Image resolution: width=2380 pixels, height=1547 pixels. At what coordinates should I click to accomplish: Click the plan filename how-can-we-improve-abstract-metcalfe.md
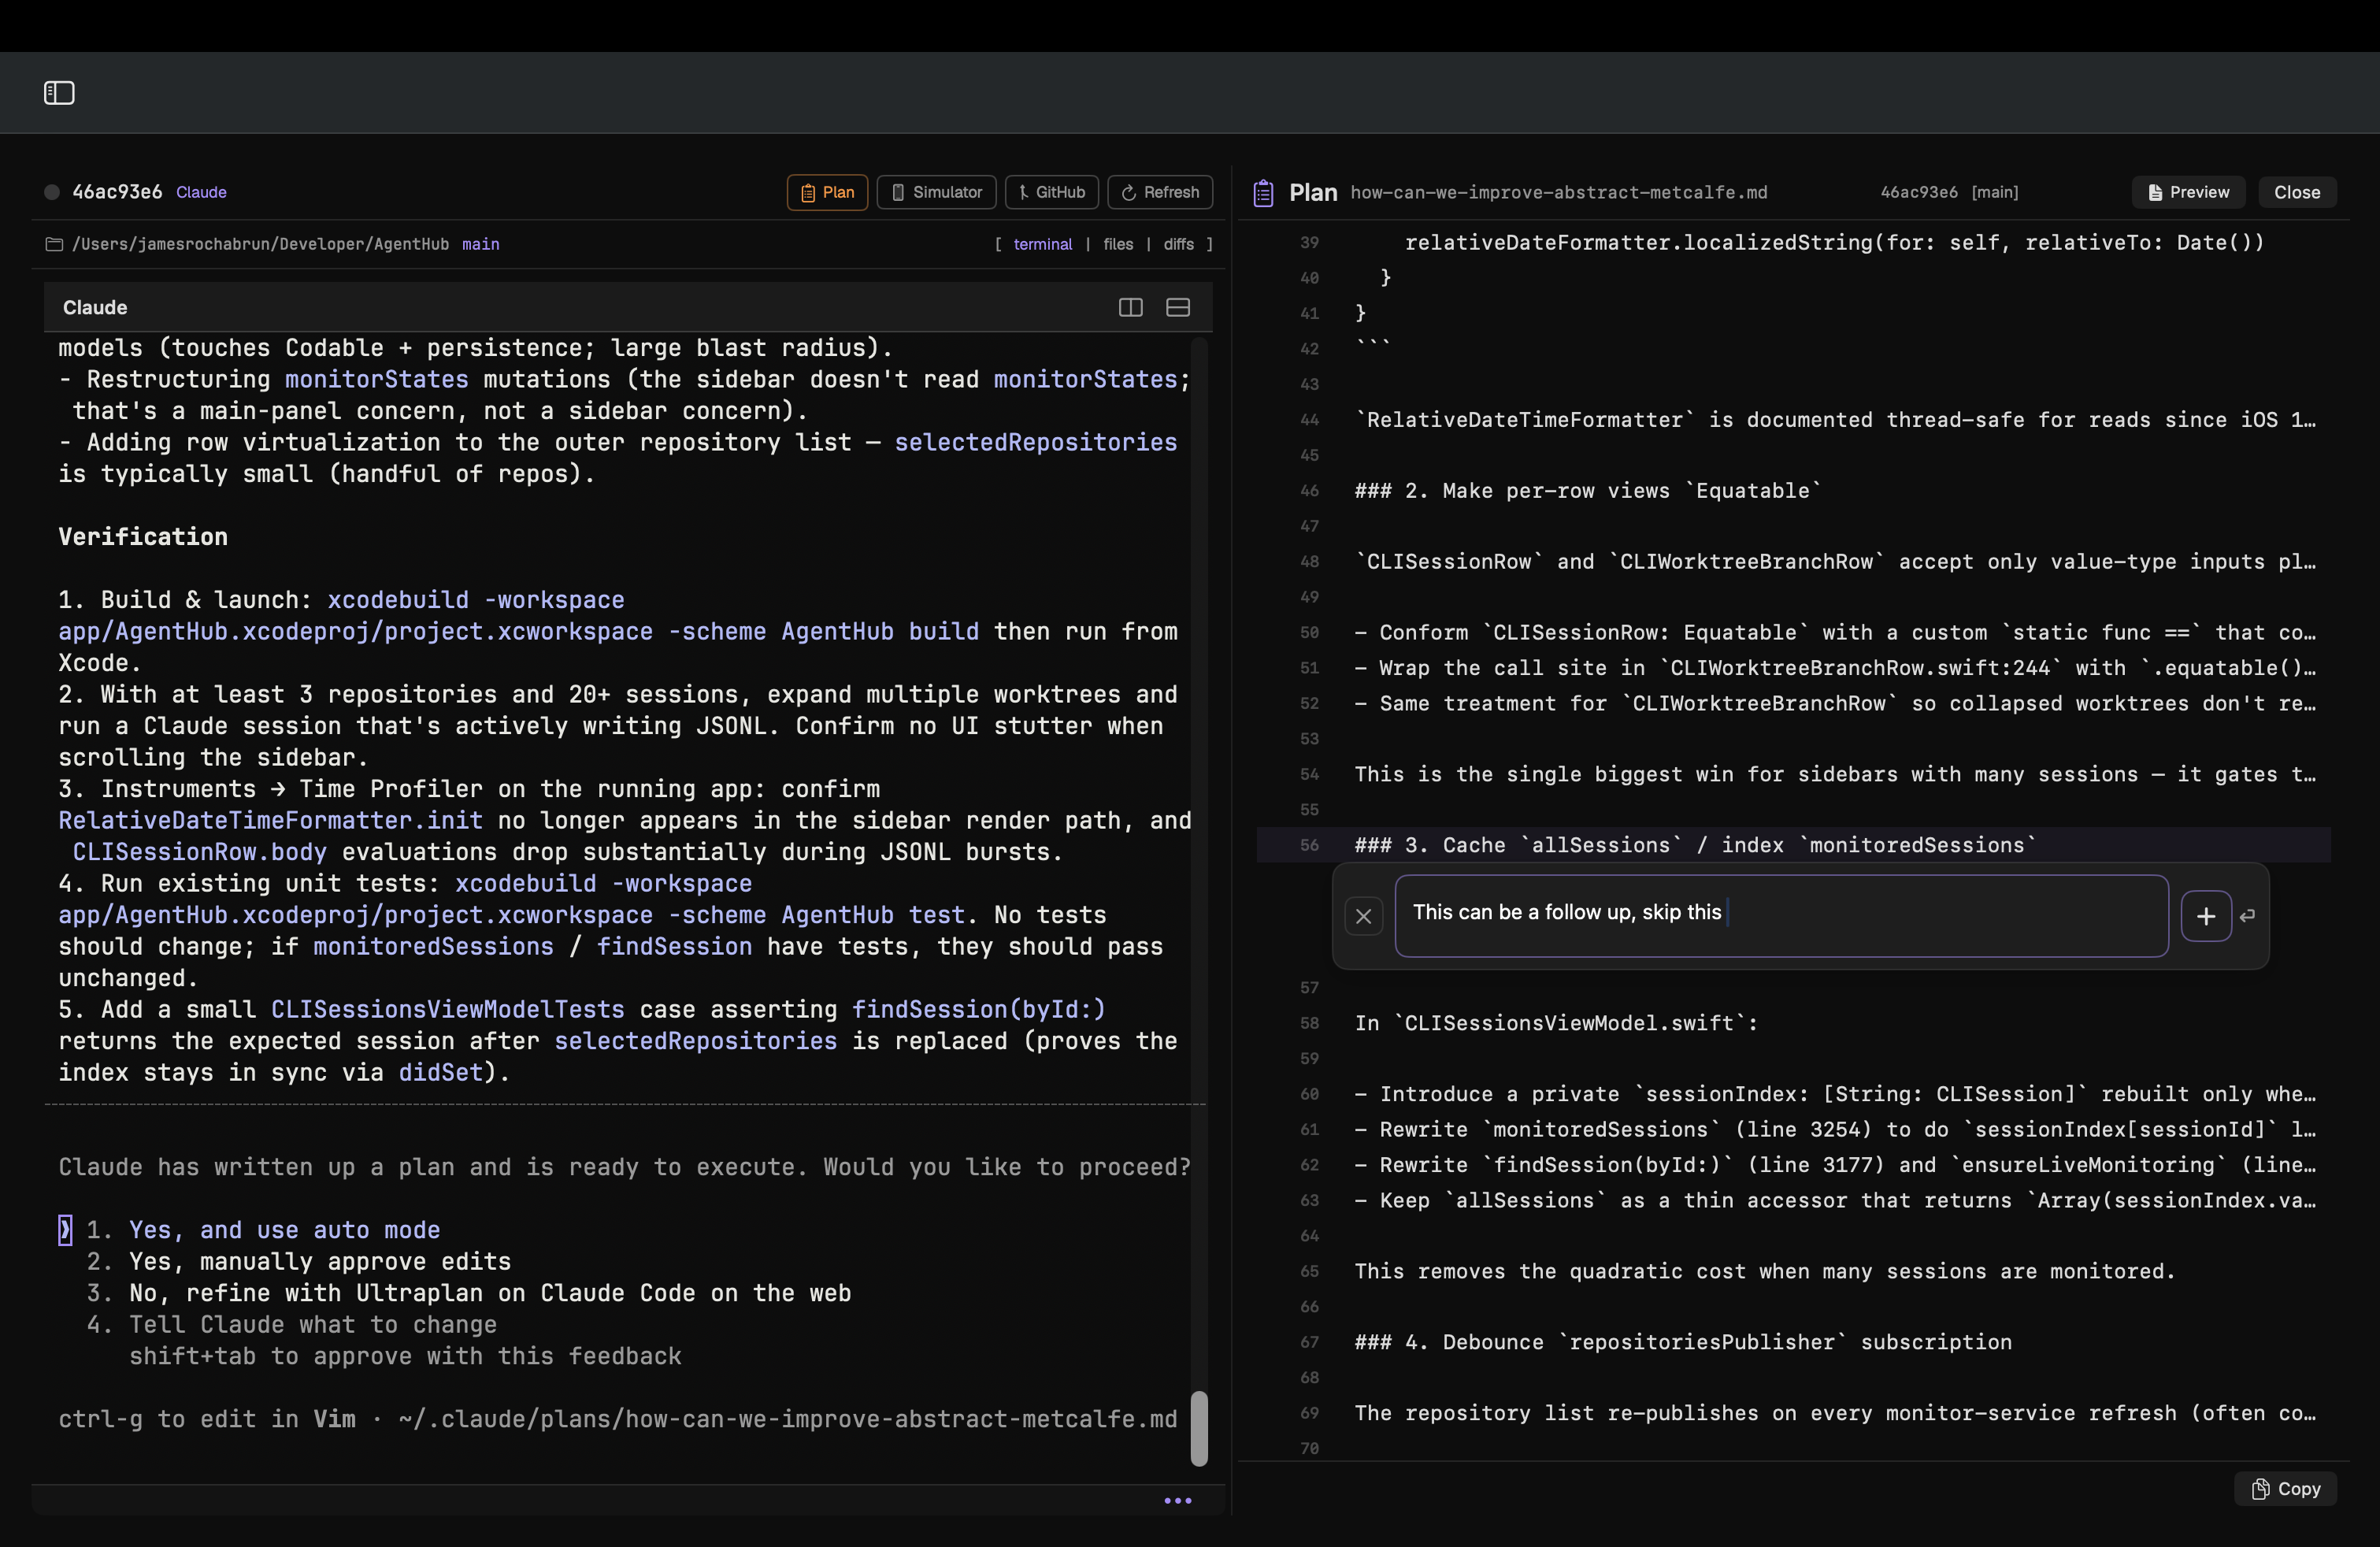pyautogui.click(x=1558, y=192)
